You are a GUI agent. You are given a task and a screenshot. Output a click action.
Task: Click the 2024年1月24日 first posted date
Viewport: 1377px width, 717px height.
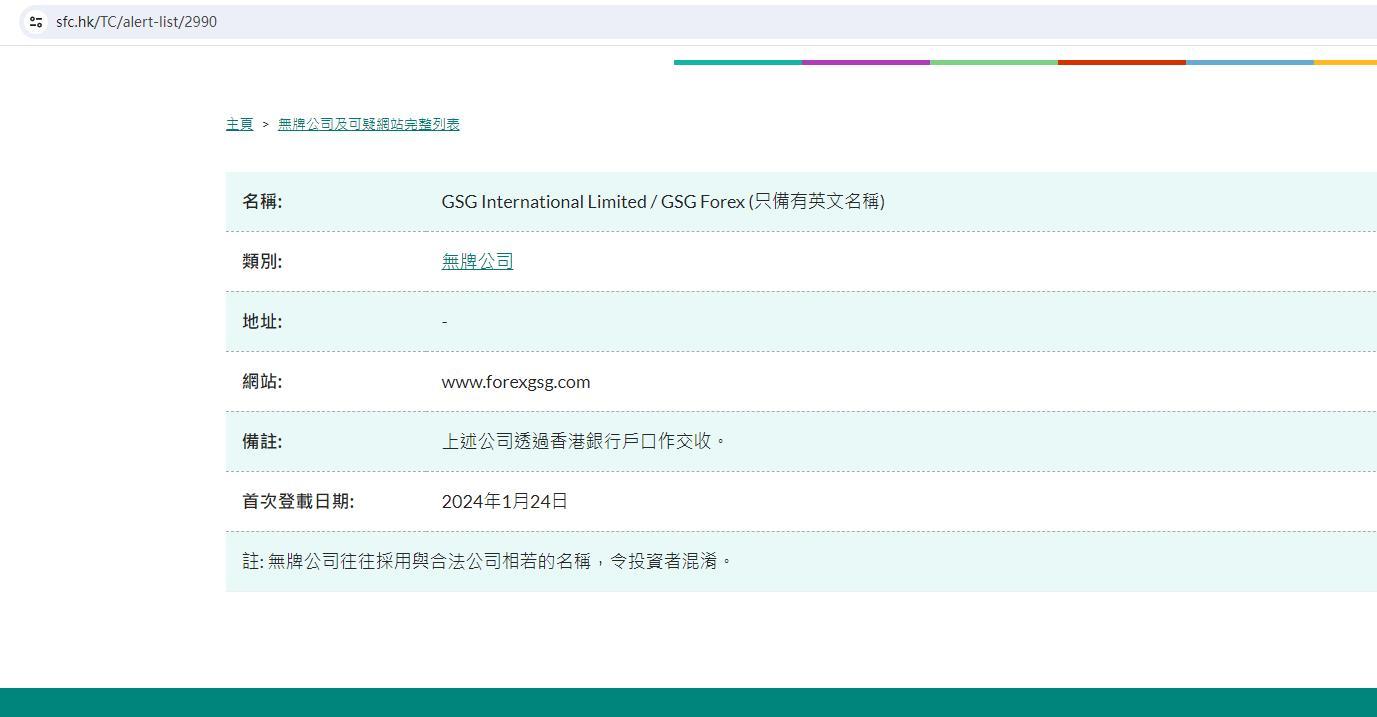click(x=504, y=501)
